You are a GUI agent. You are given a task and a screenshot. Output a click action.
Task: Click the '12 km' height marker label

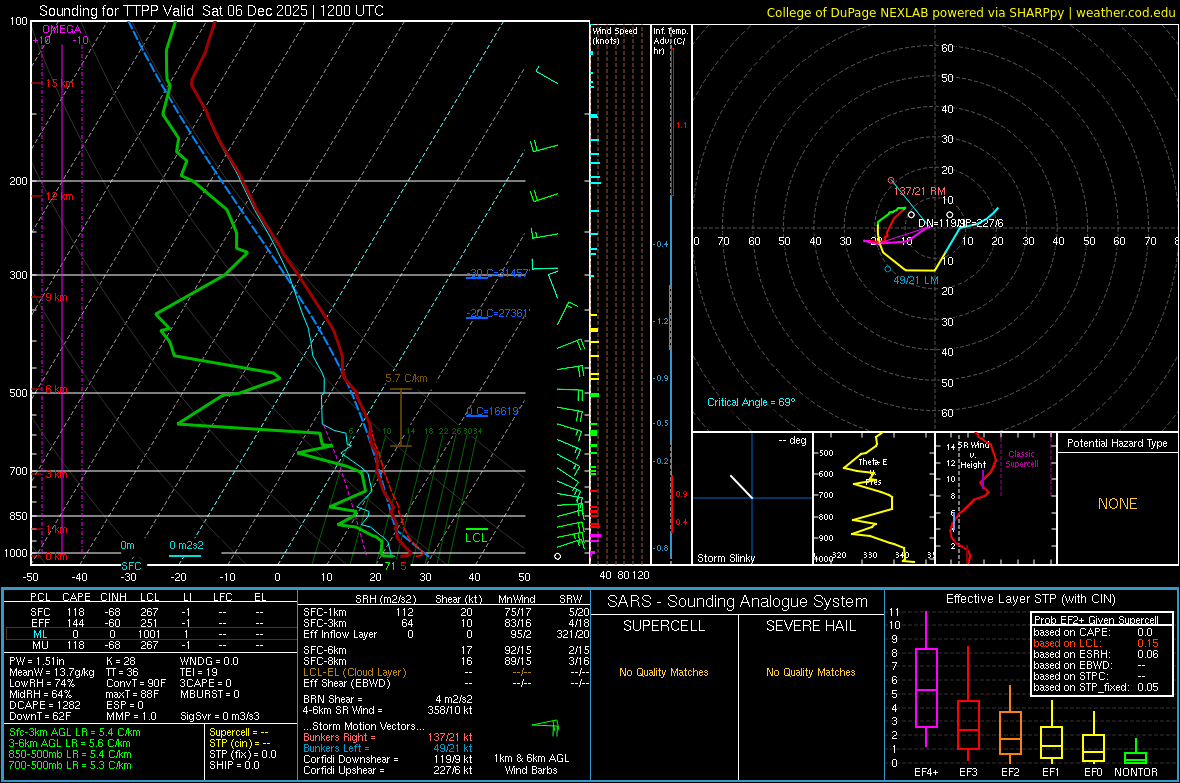[59, 196]
